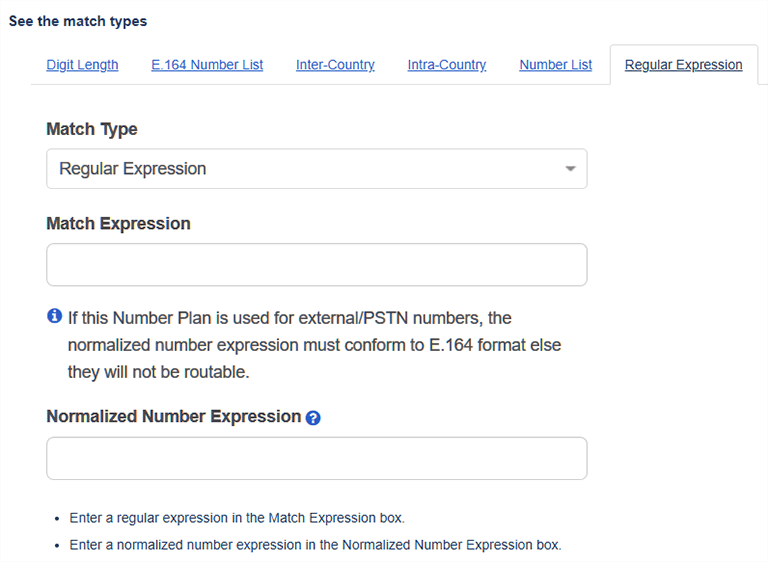Open the Digit Length tab
The height and width of the screenshot is (562, 768).
pyautogui.click(x=82, y=65)
